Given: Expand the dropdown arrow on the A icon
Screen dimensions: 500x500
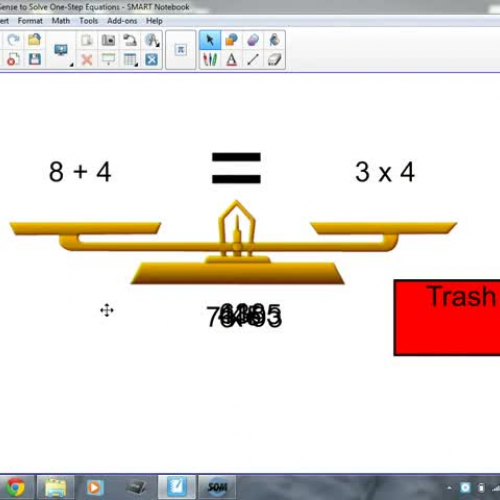Looking at the screenshot, I should click(158, 45).
